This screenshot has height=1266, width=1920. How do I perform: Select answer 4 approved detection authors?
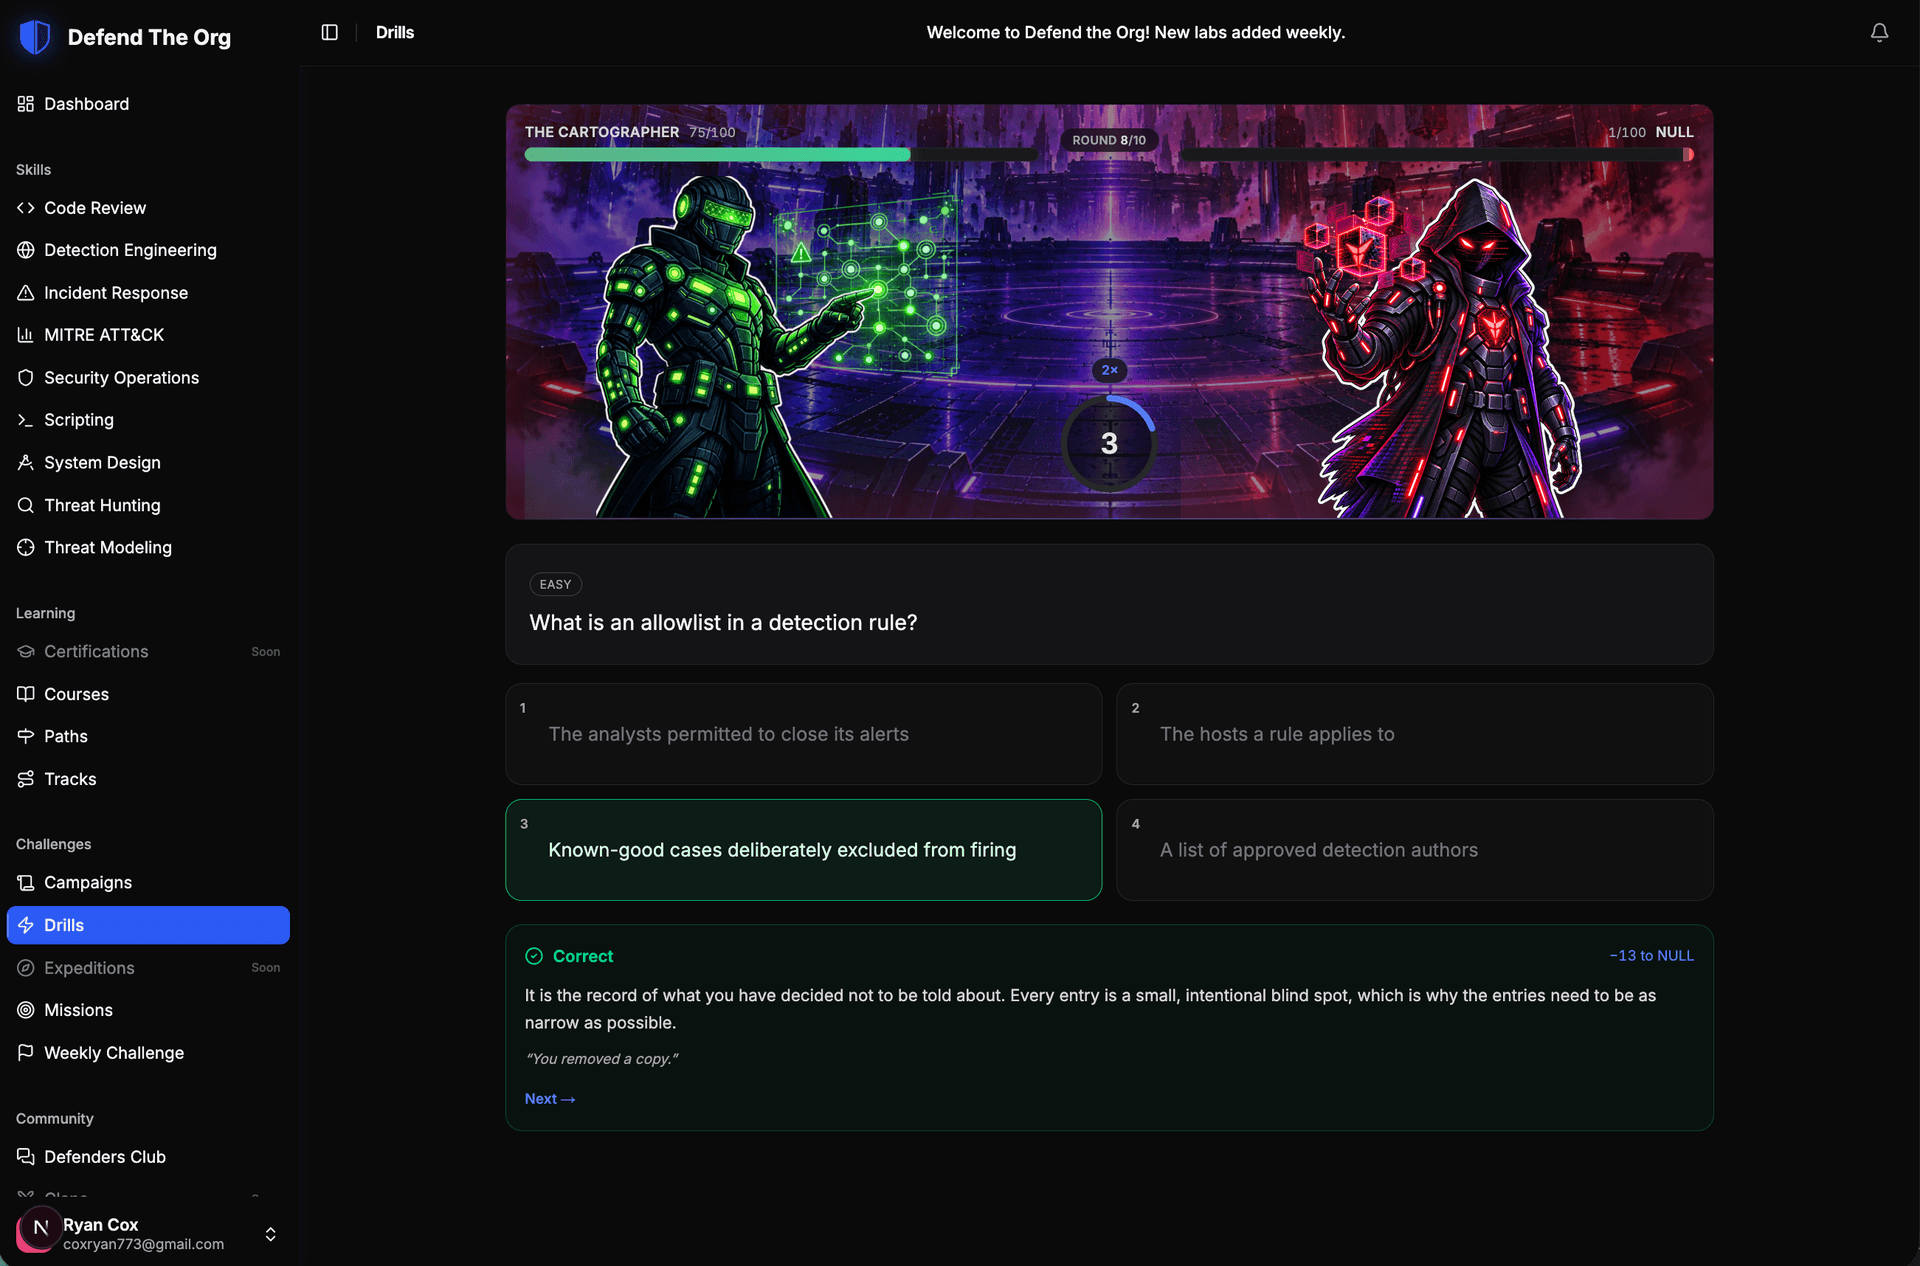point(1414,850)
